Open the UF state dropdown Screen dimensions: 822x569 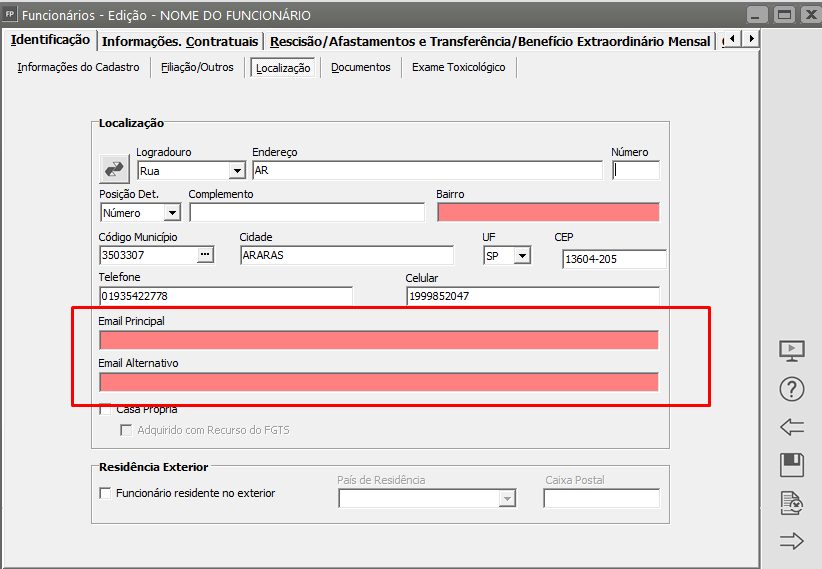pyautogui.click(x=521, y=256)
